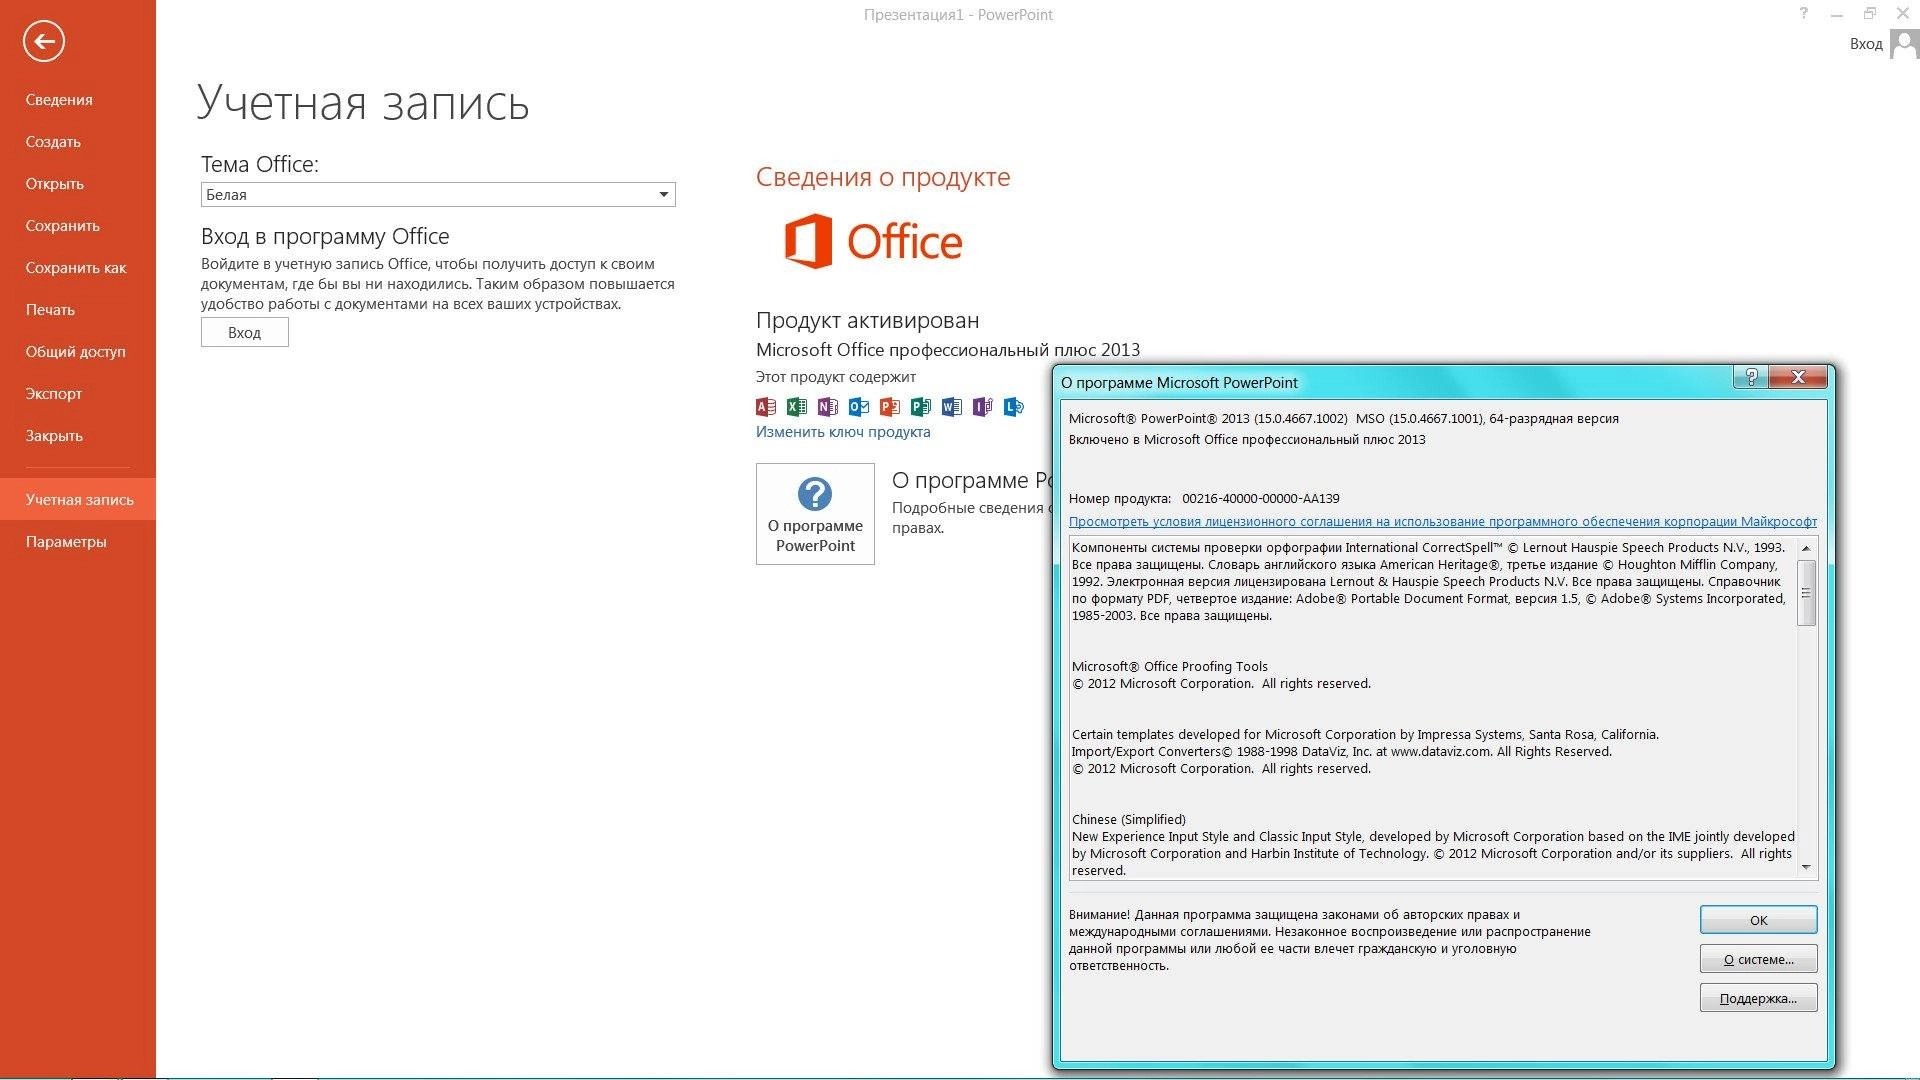This screenshot has width=1920, height=1080.
Task: Select Экспорт in the sidebar
Action: point(54,394)
